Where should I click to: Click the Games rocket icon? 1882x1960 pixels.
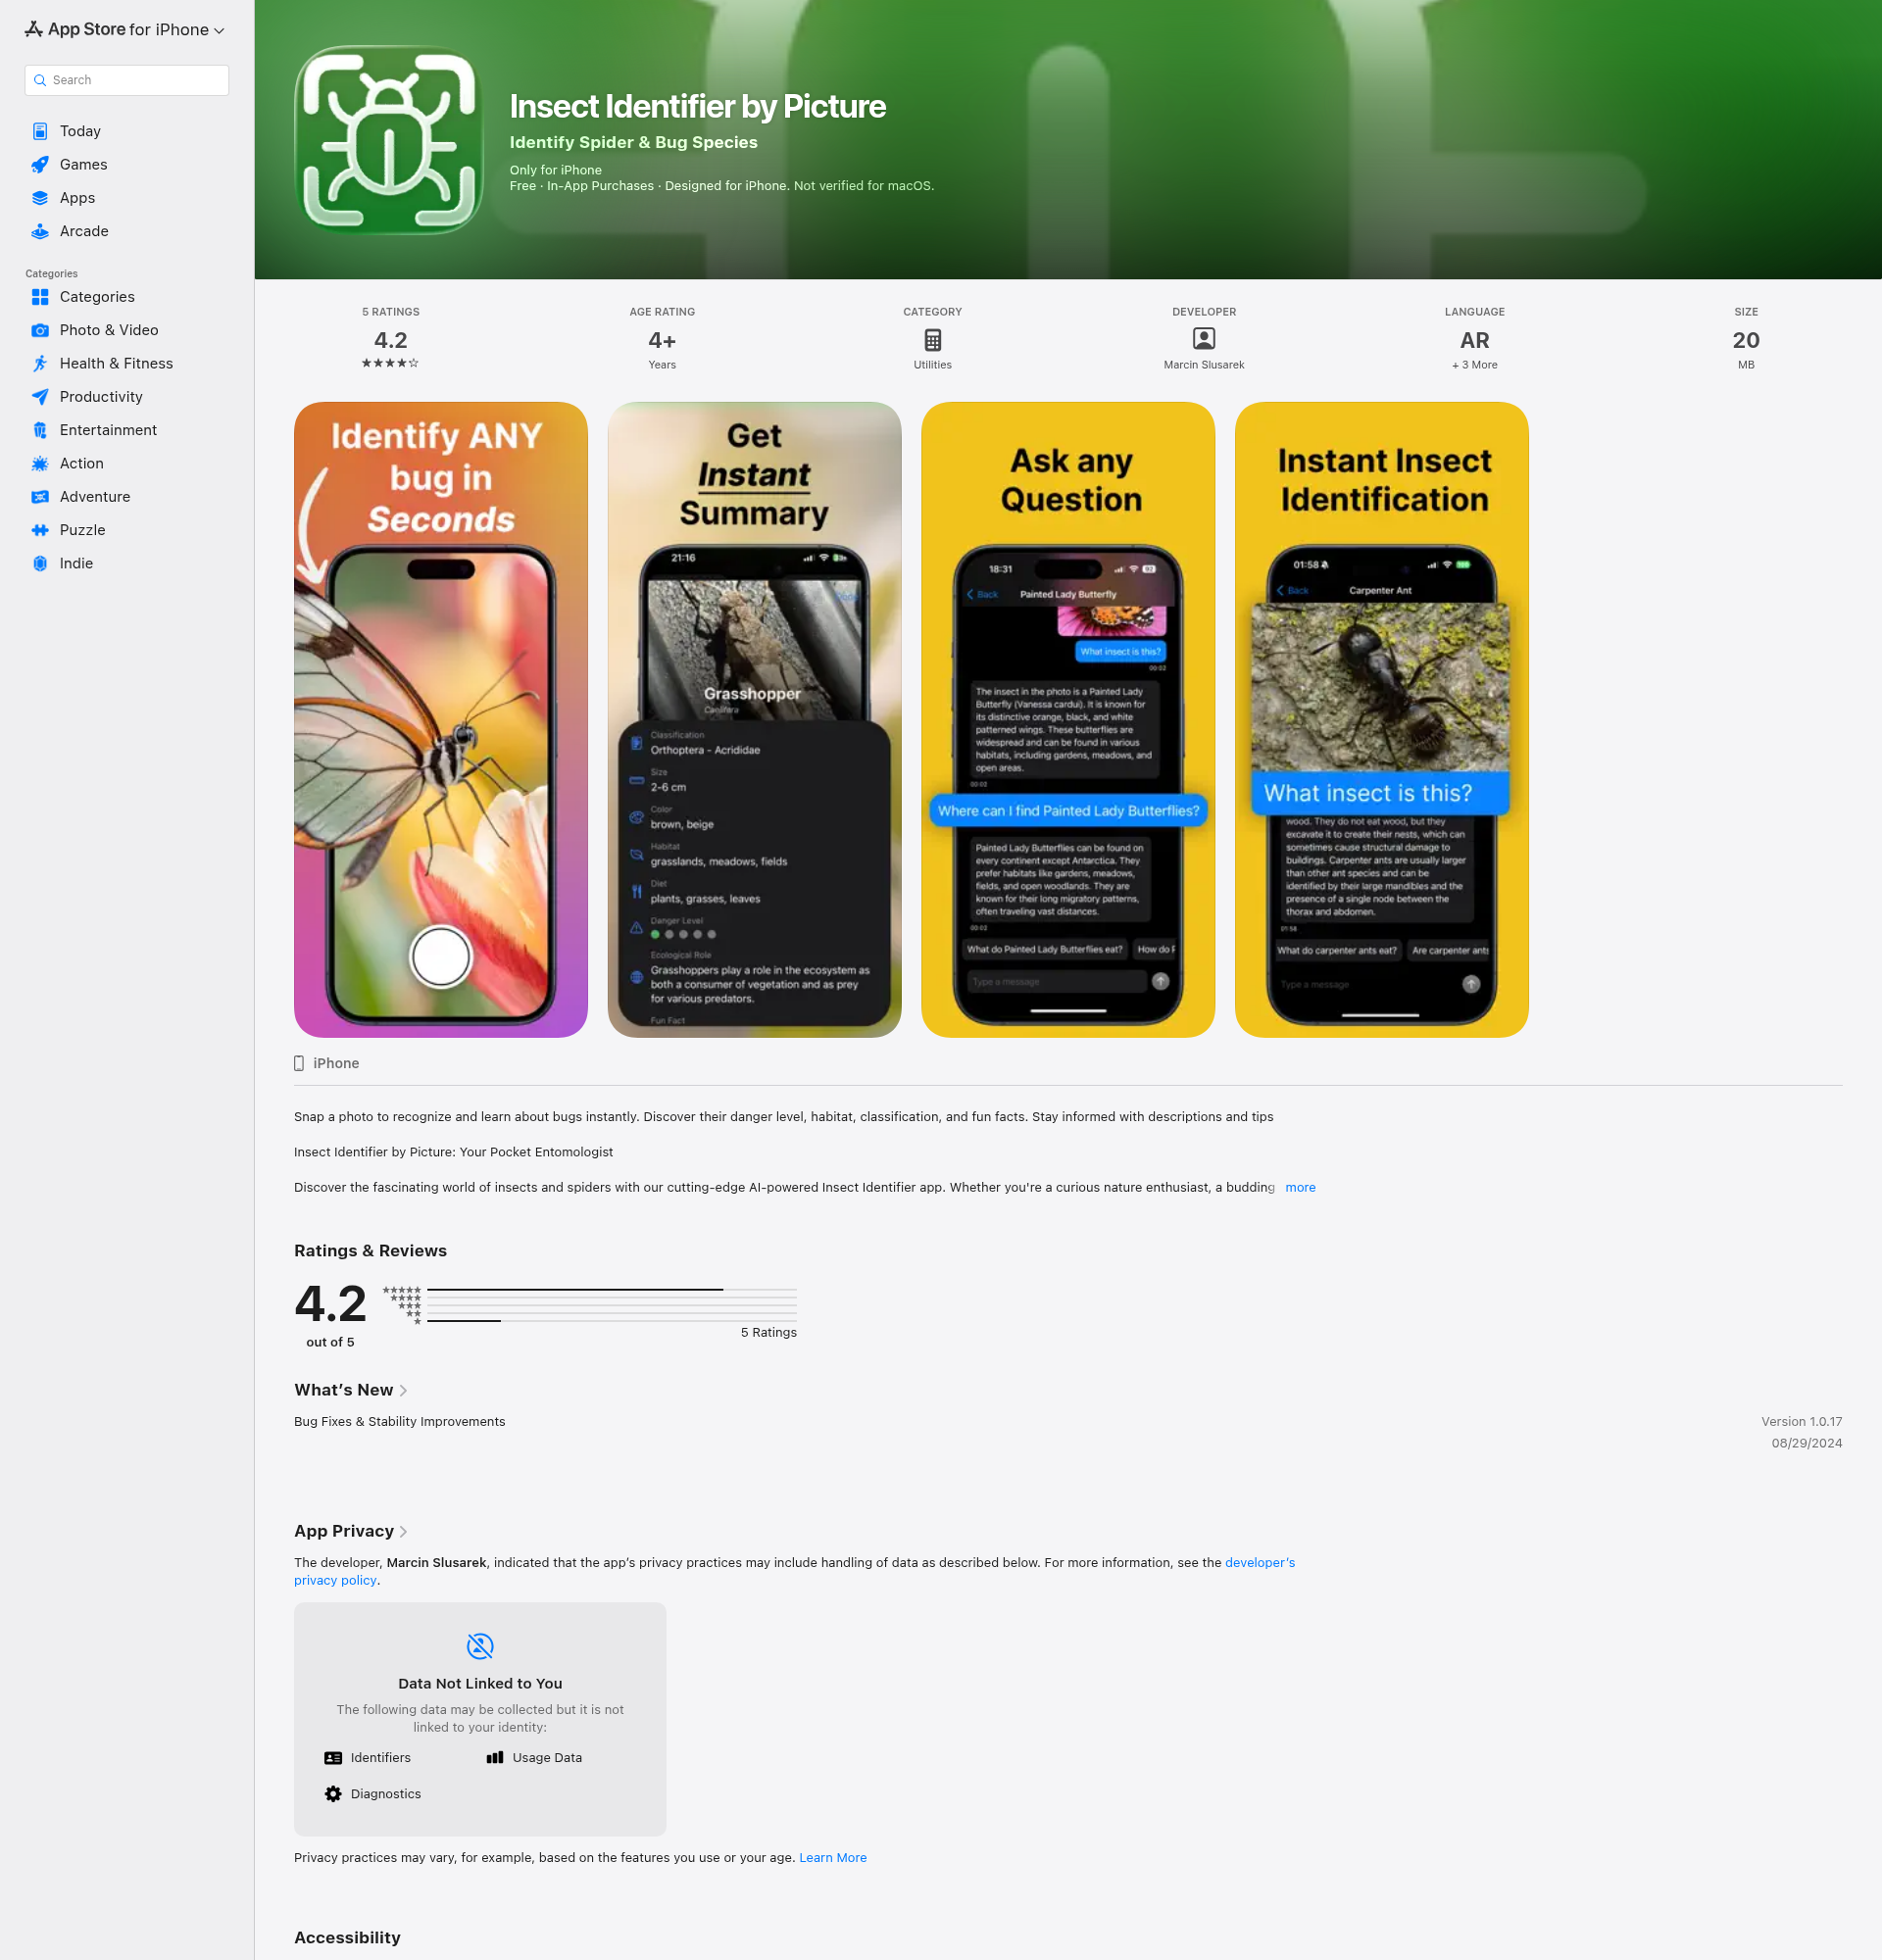pyautogui.click(x=40, y=165)
